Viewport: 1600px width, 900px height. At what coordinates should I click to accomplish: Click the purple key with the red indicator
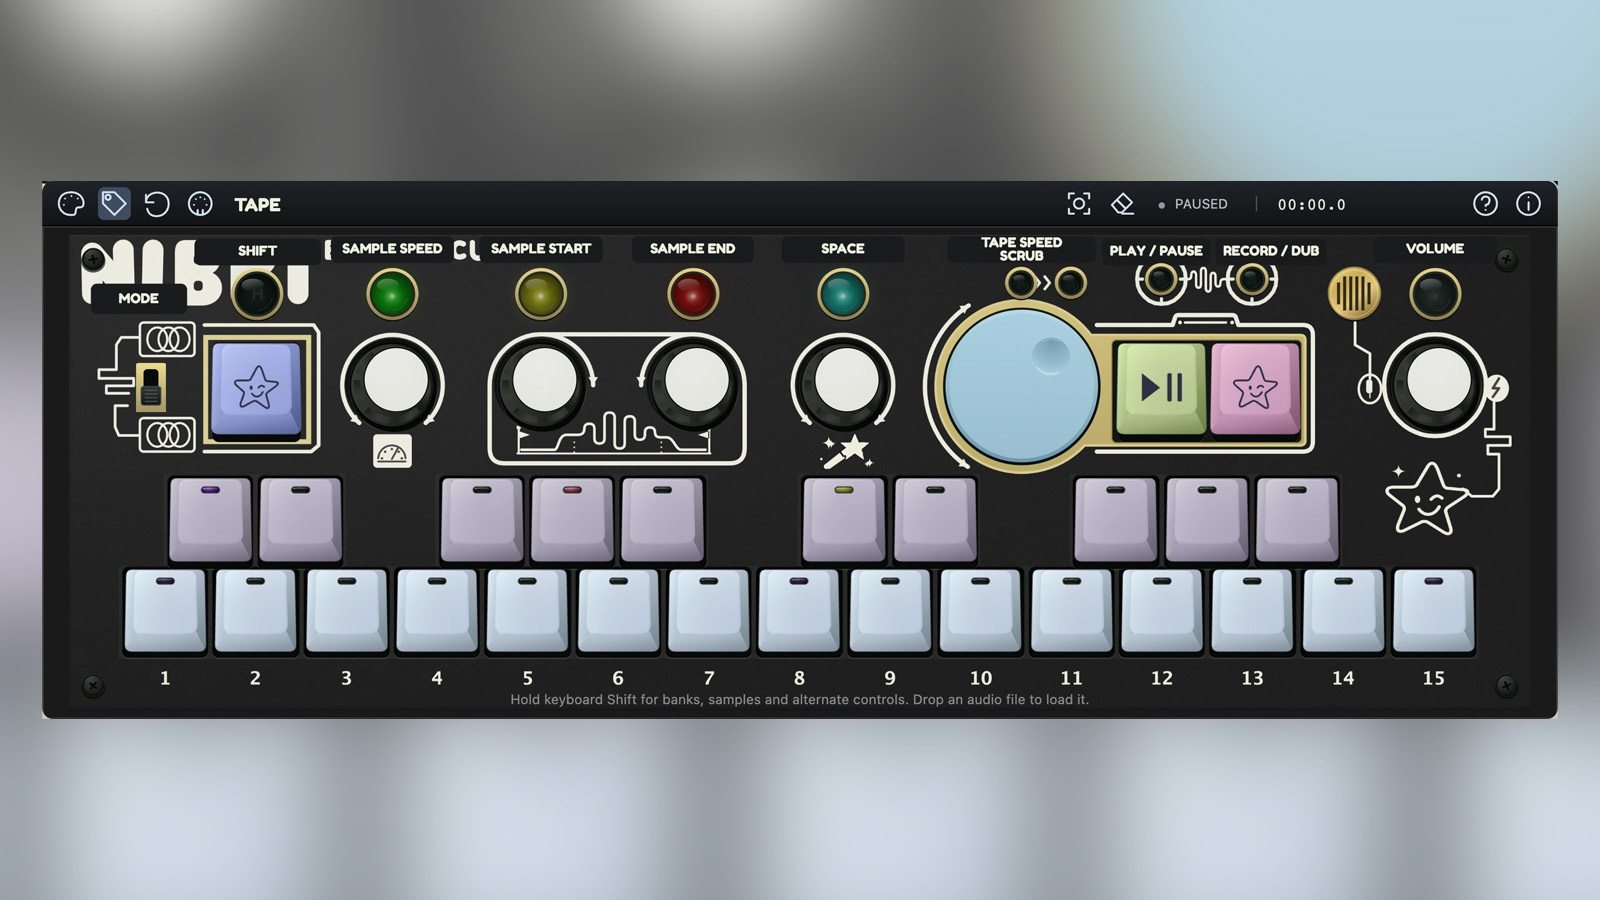point(572,519)
